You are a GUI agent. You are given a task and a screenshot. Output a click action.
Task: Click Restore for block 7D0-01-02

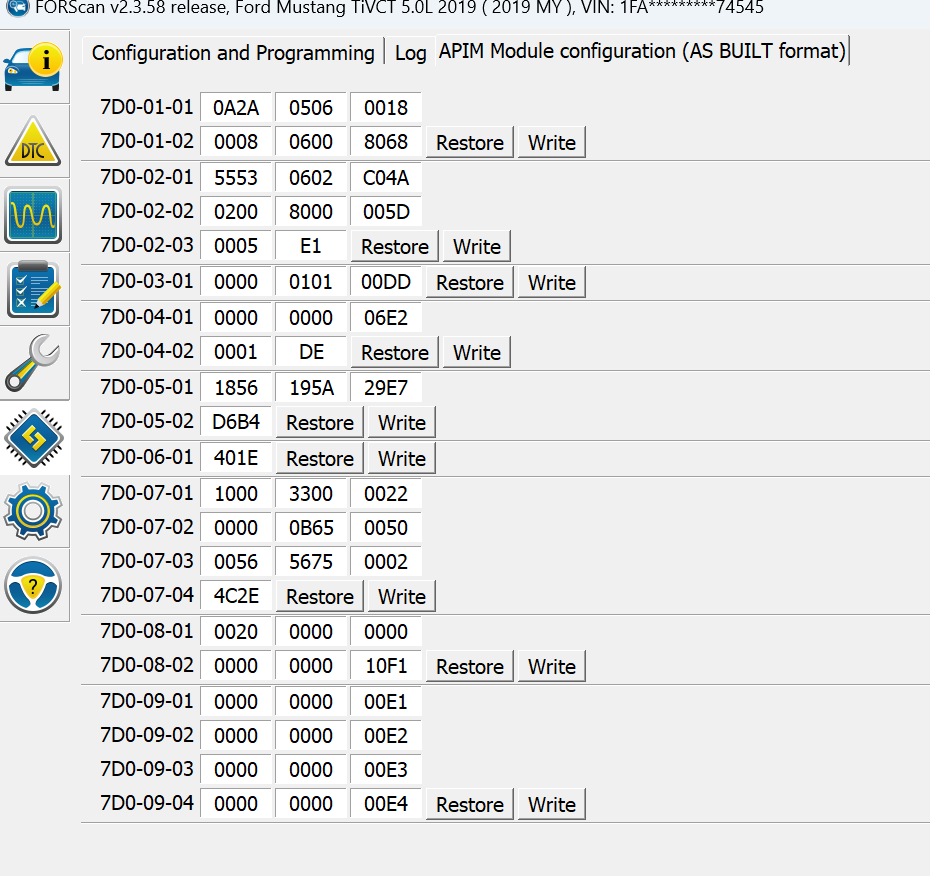[x=470, y=142]
